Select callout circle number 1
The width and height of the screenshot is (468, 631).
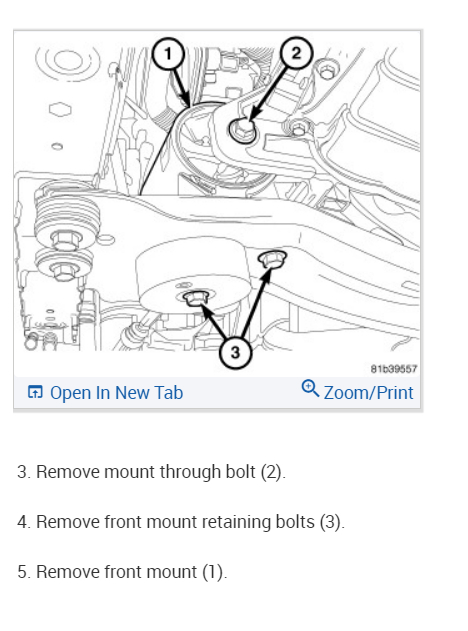168,54
